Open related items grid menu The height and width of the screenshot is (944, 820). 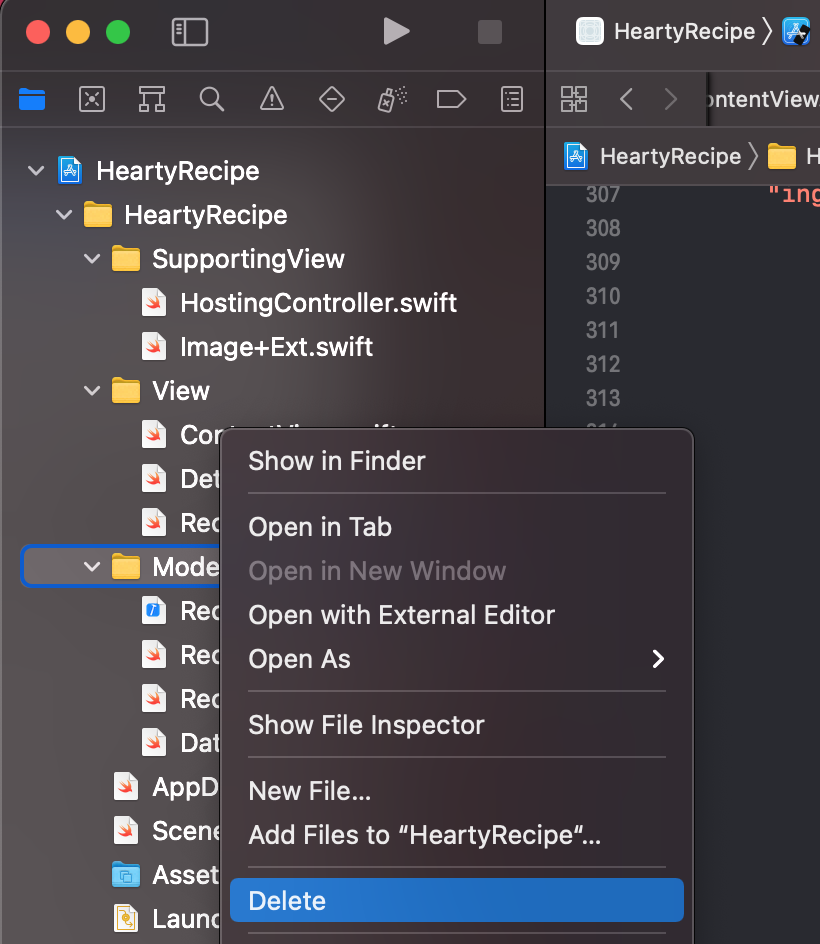[574, 99]
